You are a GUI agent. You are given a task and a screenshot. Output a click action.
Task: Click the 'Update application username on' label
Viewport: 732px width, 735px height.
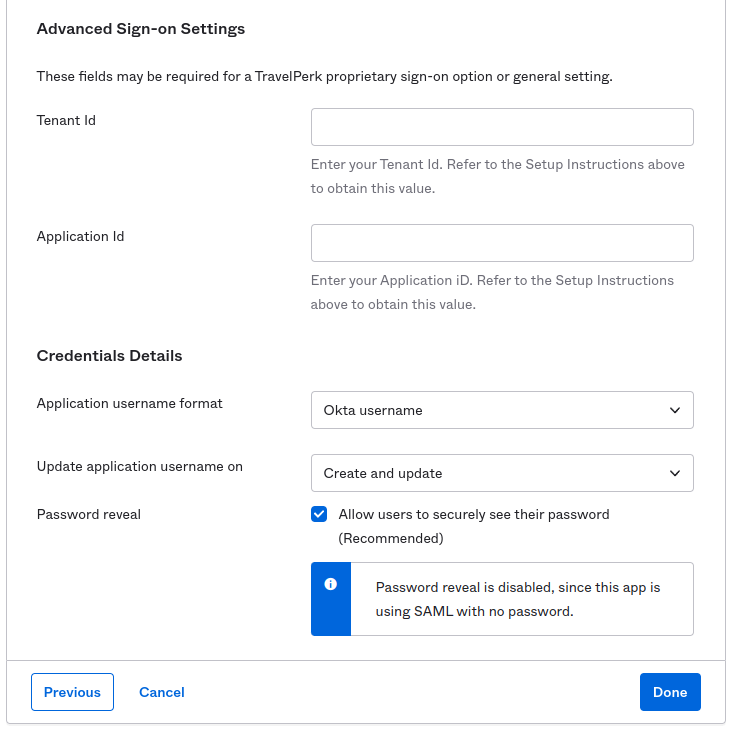pyautogui.click(x=140, y=466)
